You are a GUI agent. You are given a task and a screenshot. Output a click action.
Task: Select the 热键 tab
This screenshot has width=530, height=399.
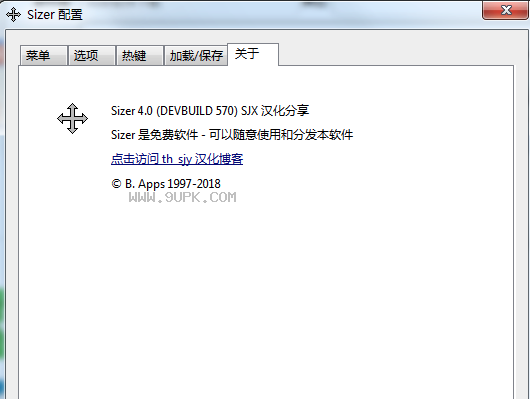140,55
